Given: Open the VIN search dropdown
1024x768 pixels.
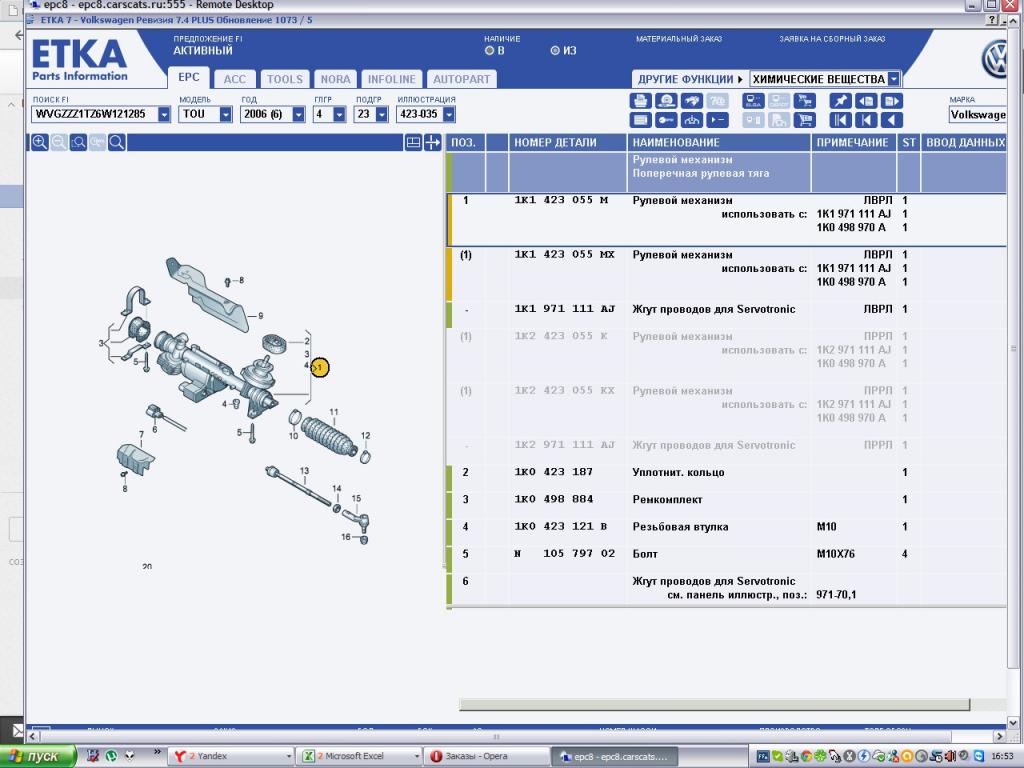Looking at the screenshot, I should (x=164, y=114).
